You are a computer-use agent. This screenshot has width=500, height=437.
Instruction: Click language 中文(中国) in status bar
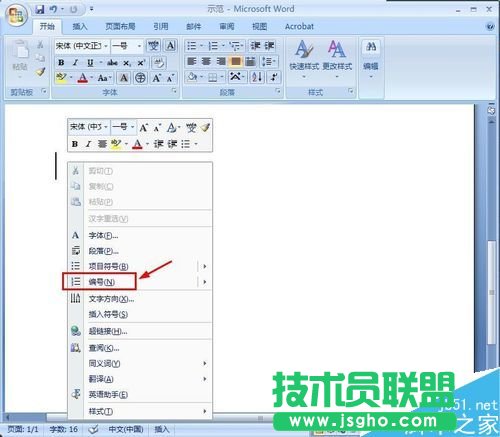click(126, 429)
